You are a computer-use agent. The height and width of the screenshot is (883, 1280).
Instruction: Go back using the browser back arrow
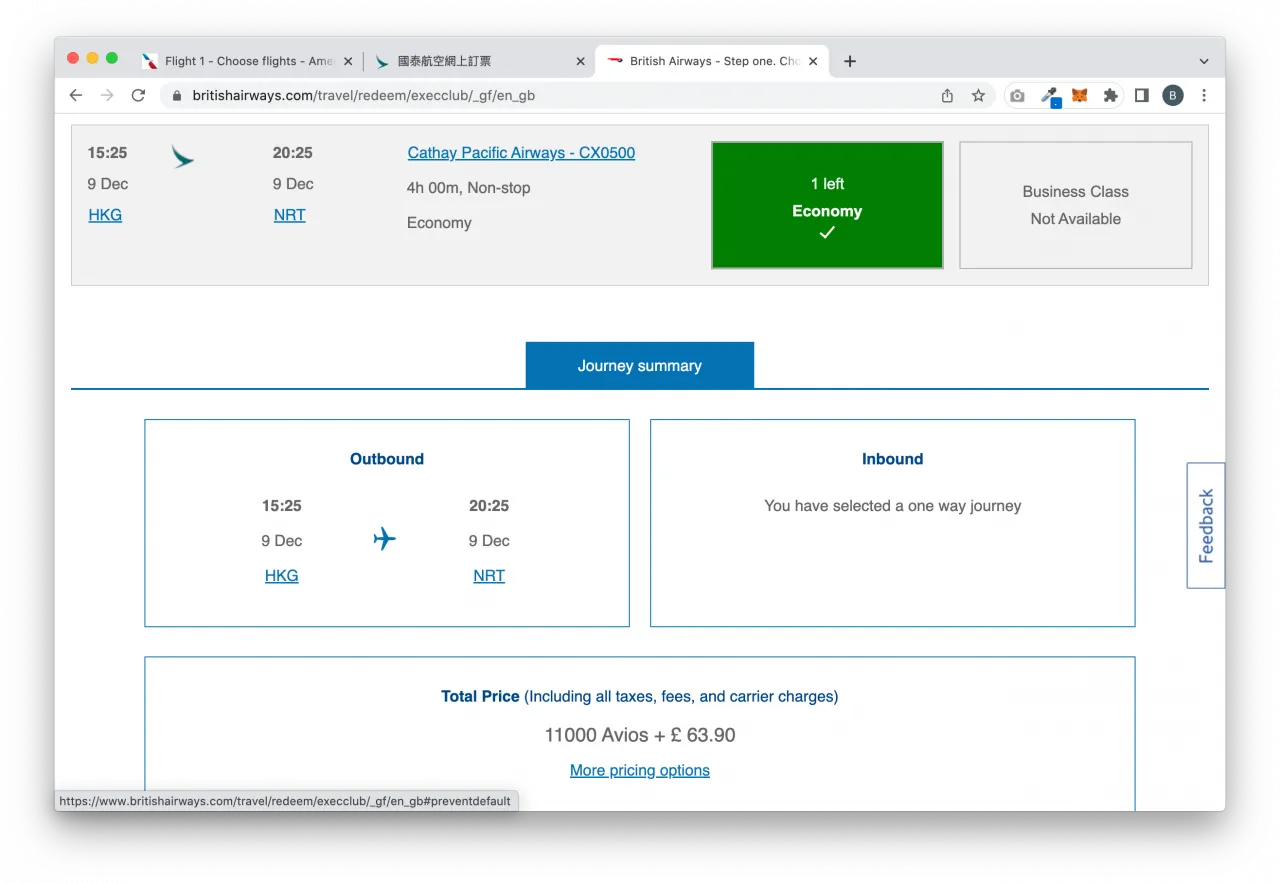pos(76,95)
